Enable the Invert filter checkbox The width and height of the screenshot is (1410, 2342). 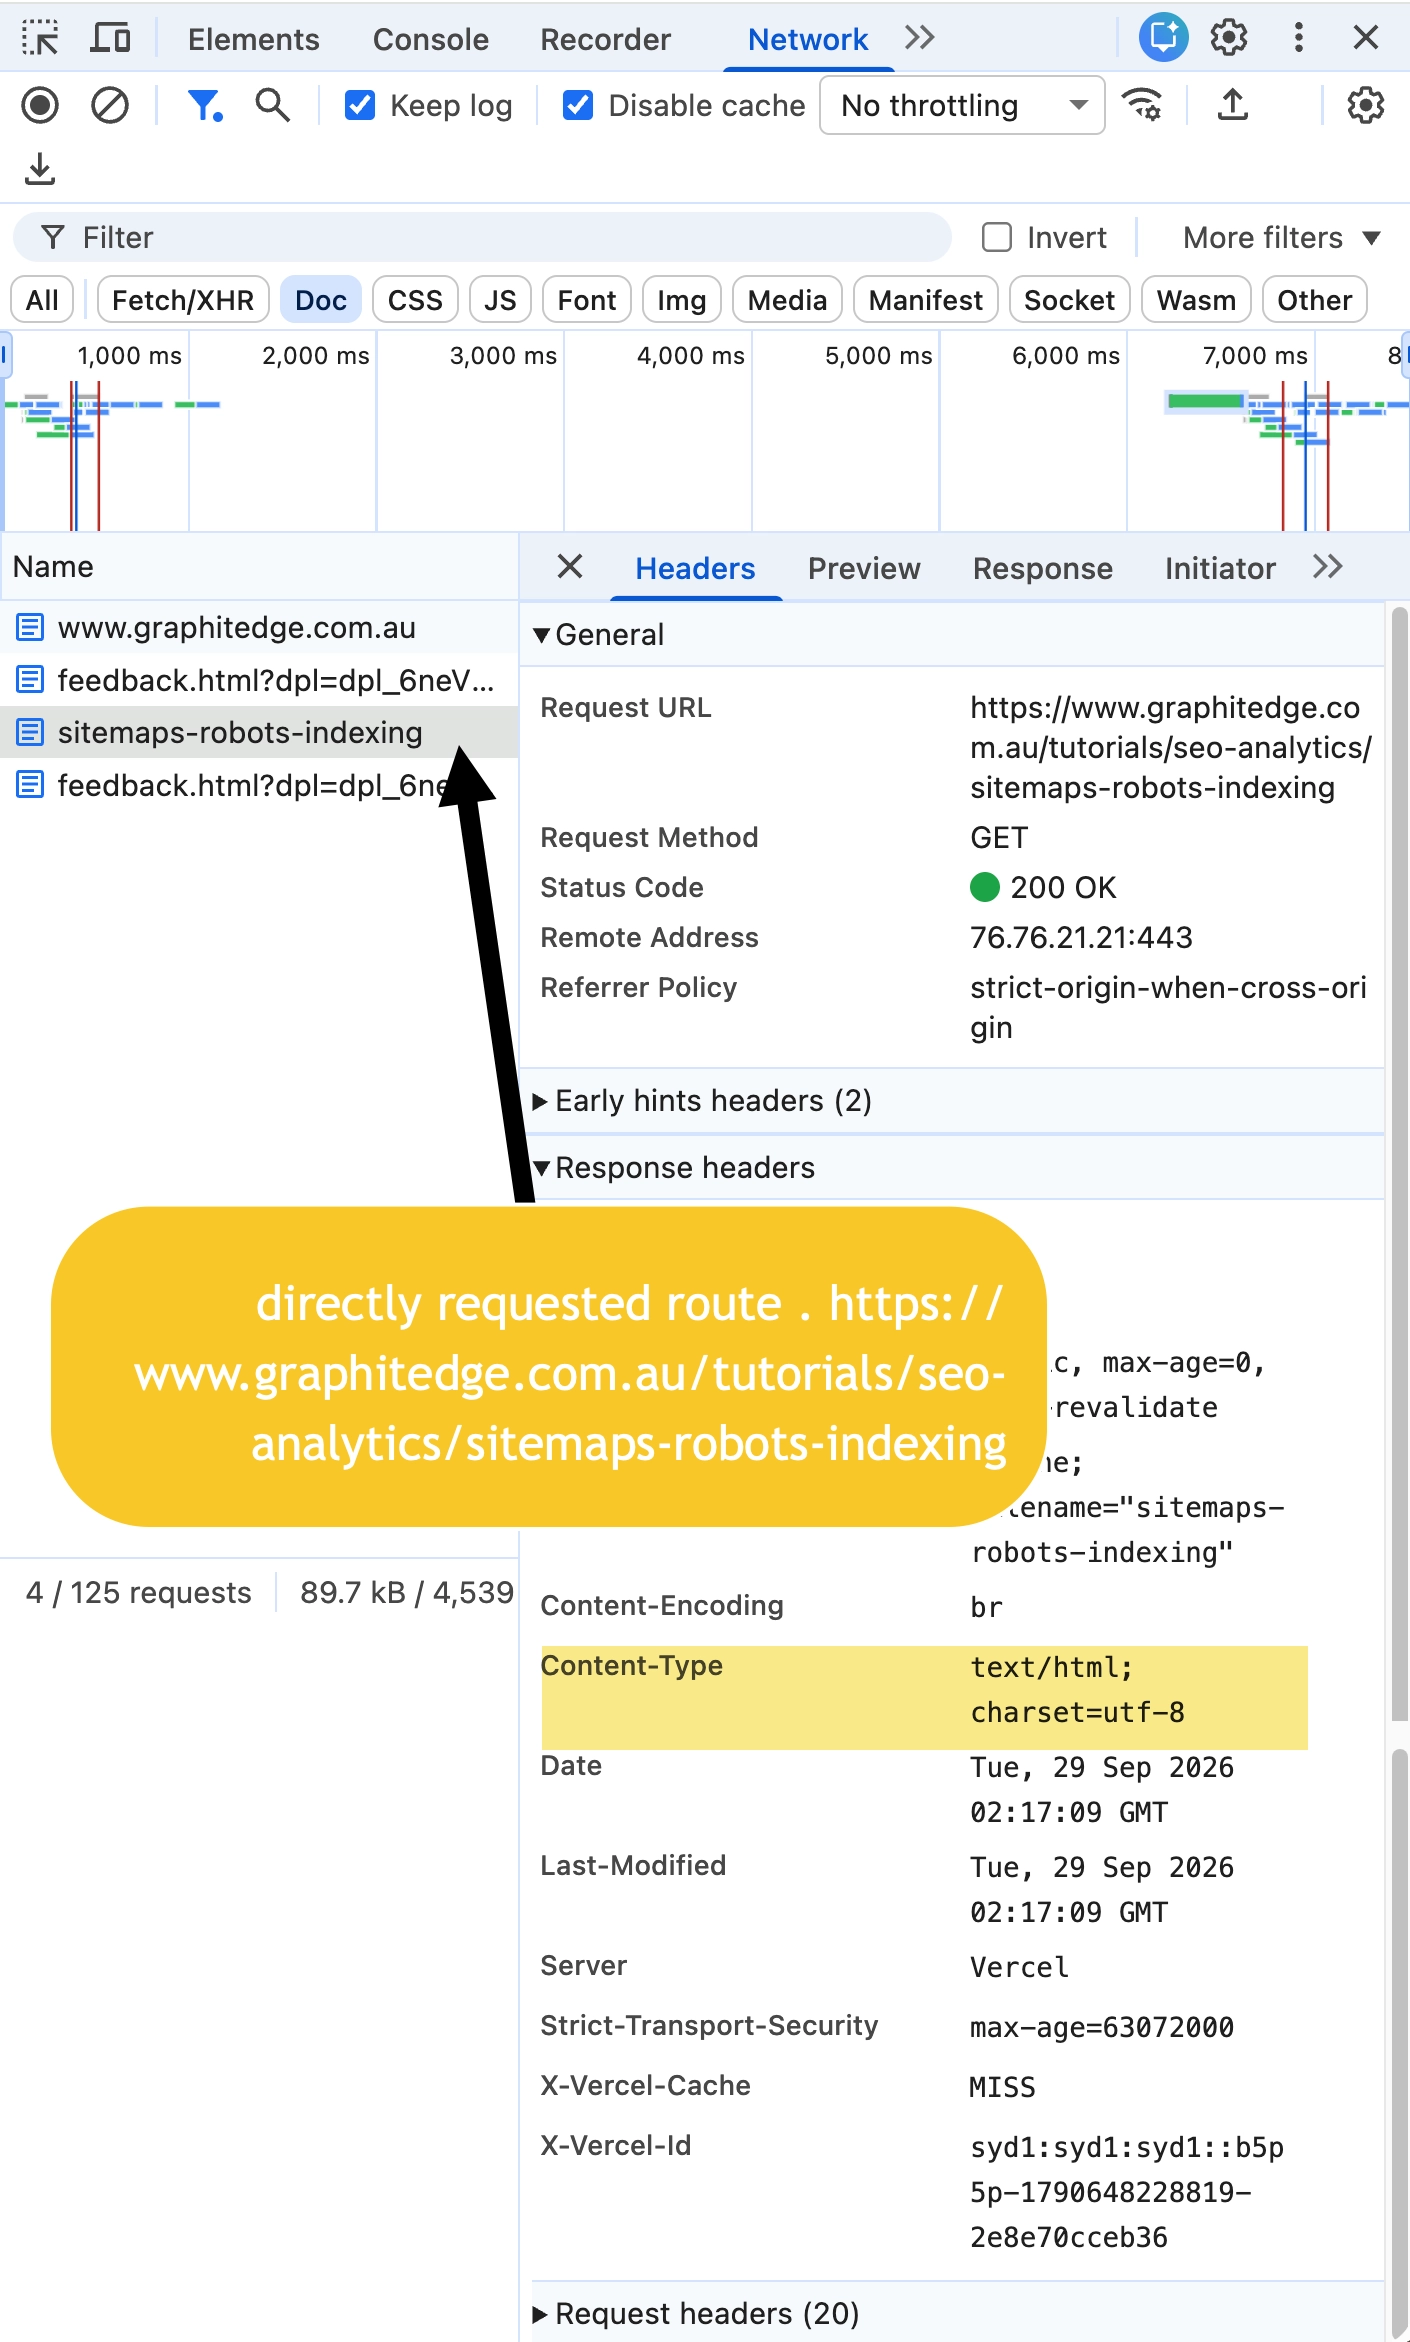[x=997, y=237]
